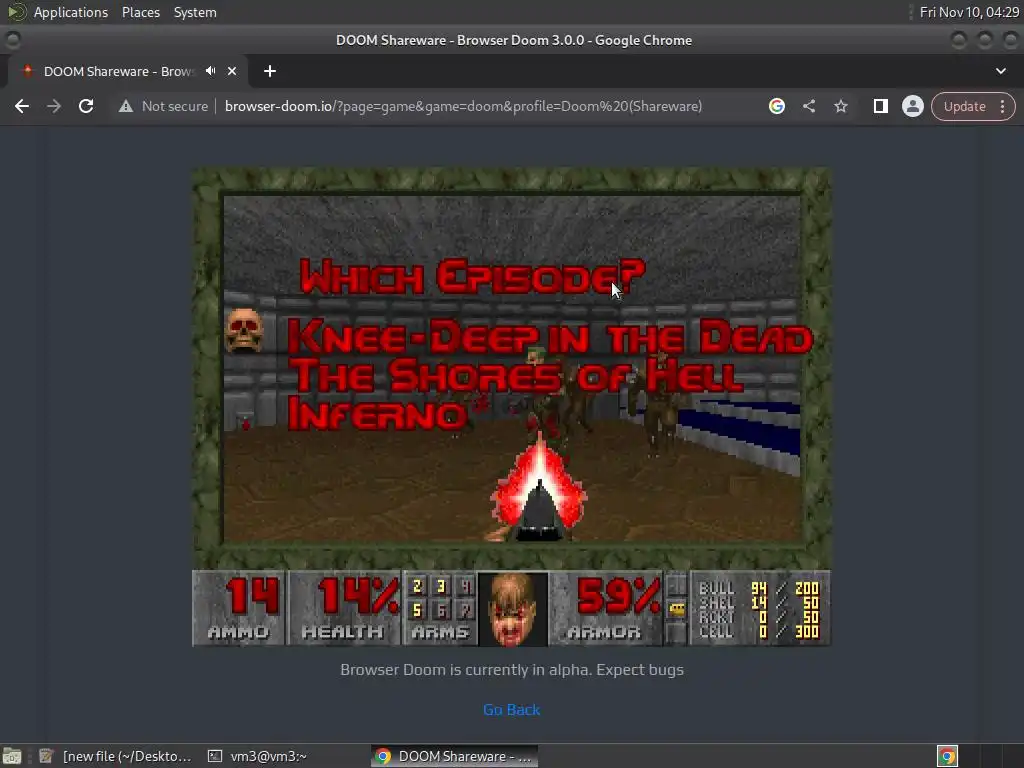Click the RCKT ammo count row
Screen dimensions: 1024x768
pyautogui.click(x=759, y=617)
